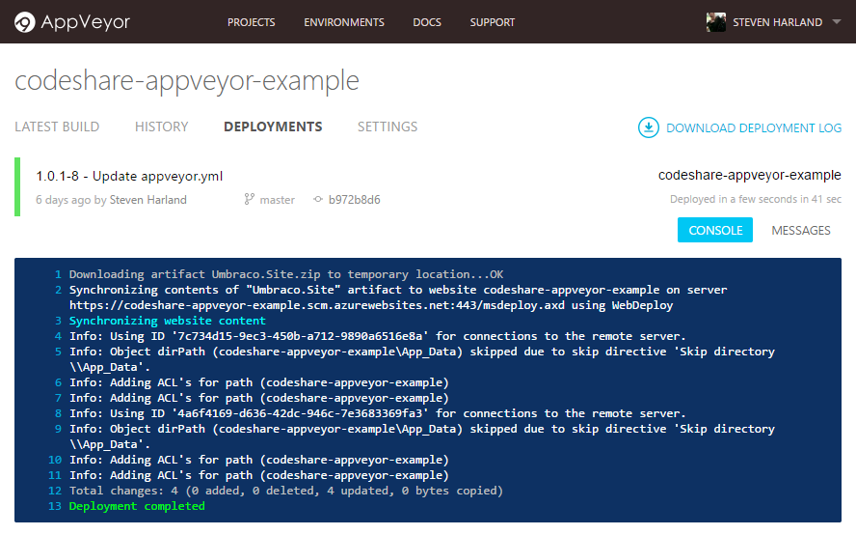Switch to the History tab

pyautogui.click(x=161, y=127)
